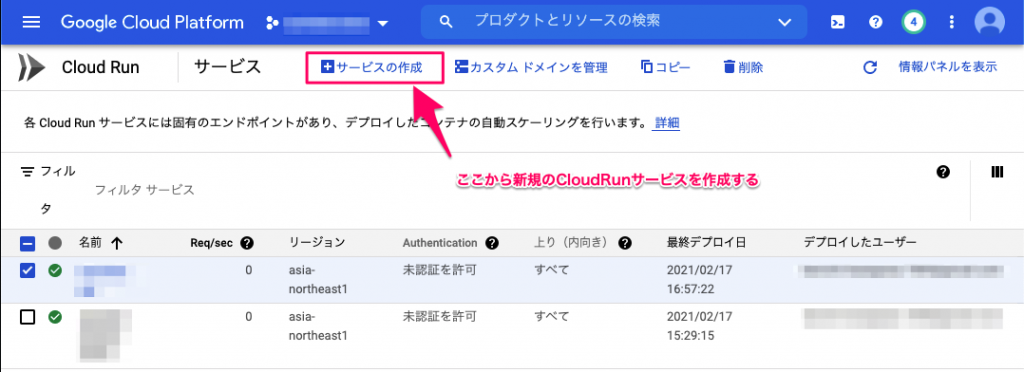This screenshot has height=372, width=1024.
Task: Click the table help icon beside column selector
Action: tap(942, 172)
